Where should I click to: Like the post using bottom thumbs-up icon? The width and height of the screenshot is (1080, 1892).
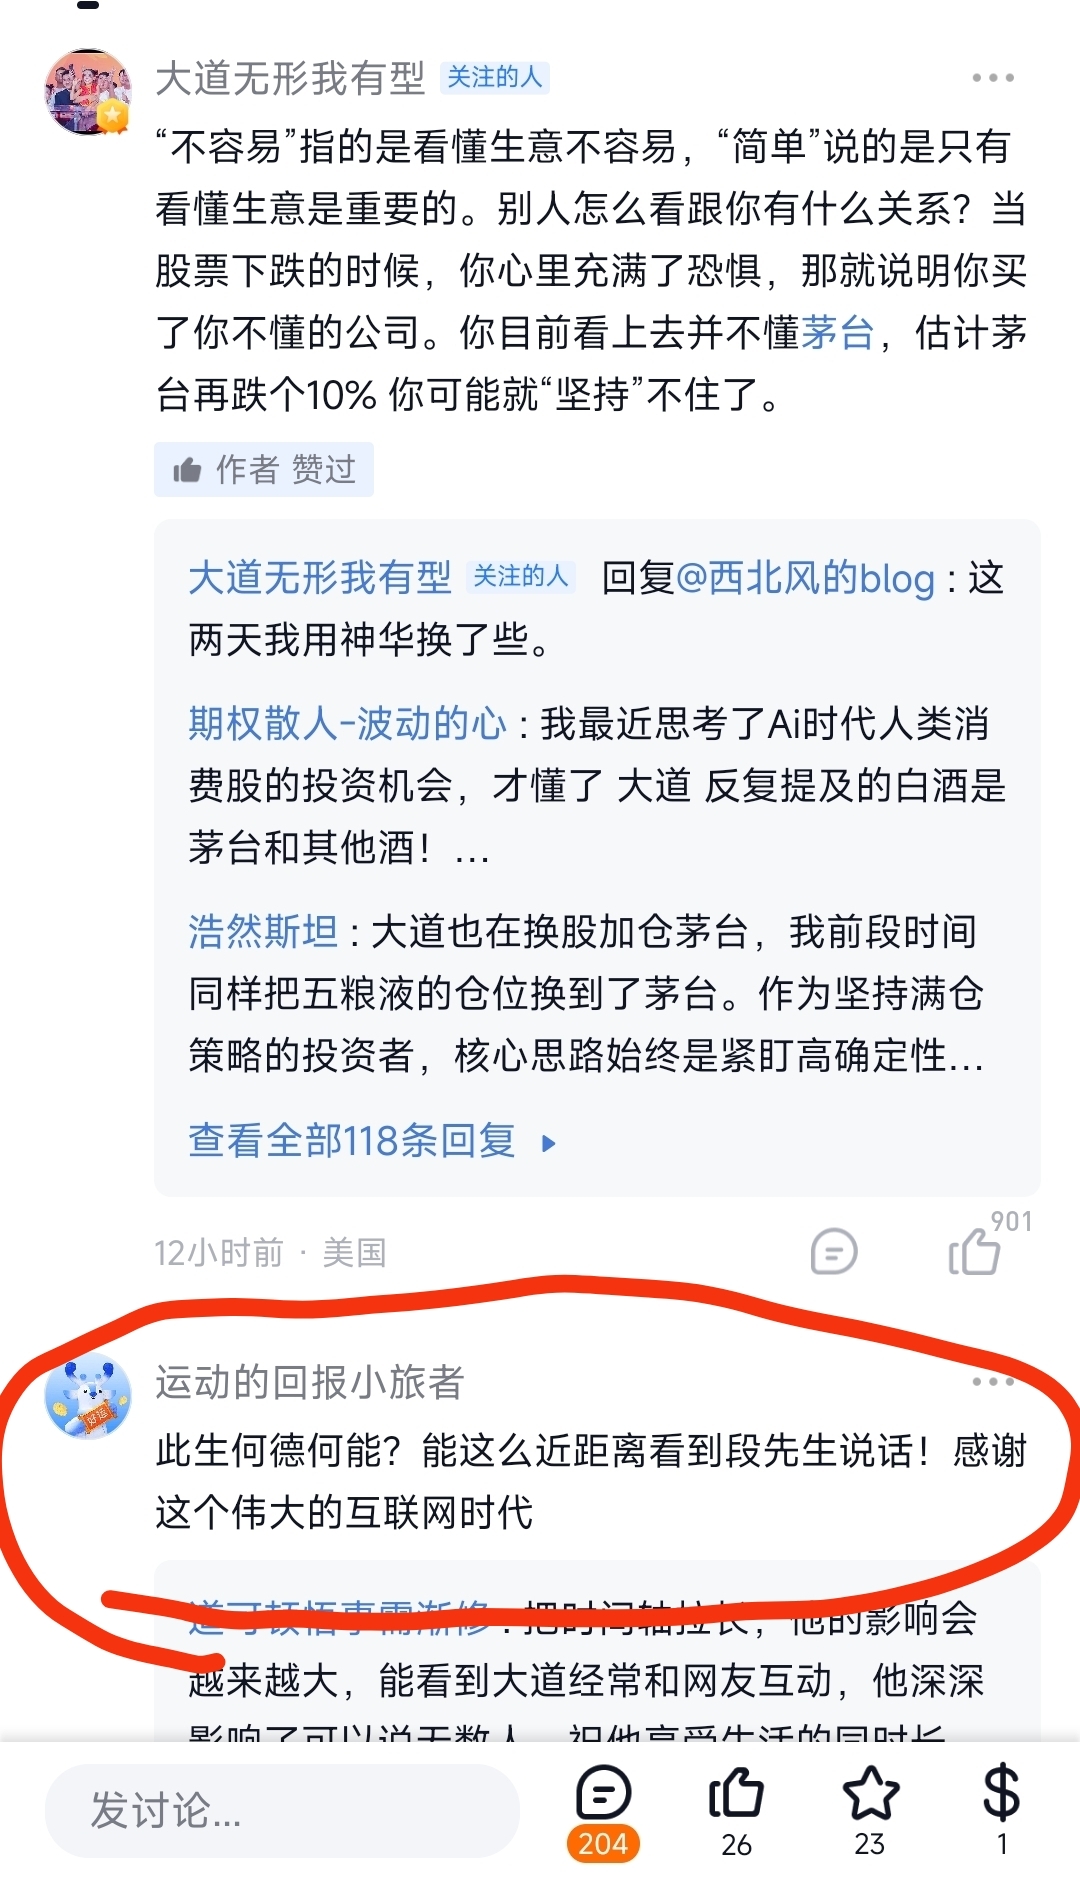click(736, 1810)
